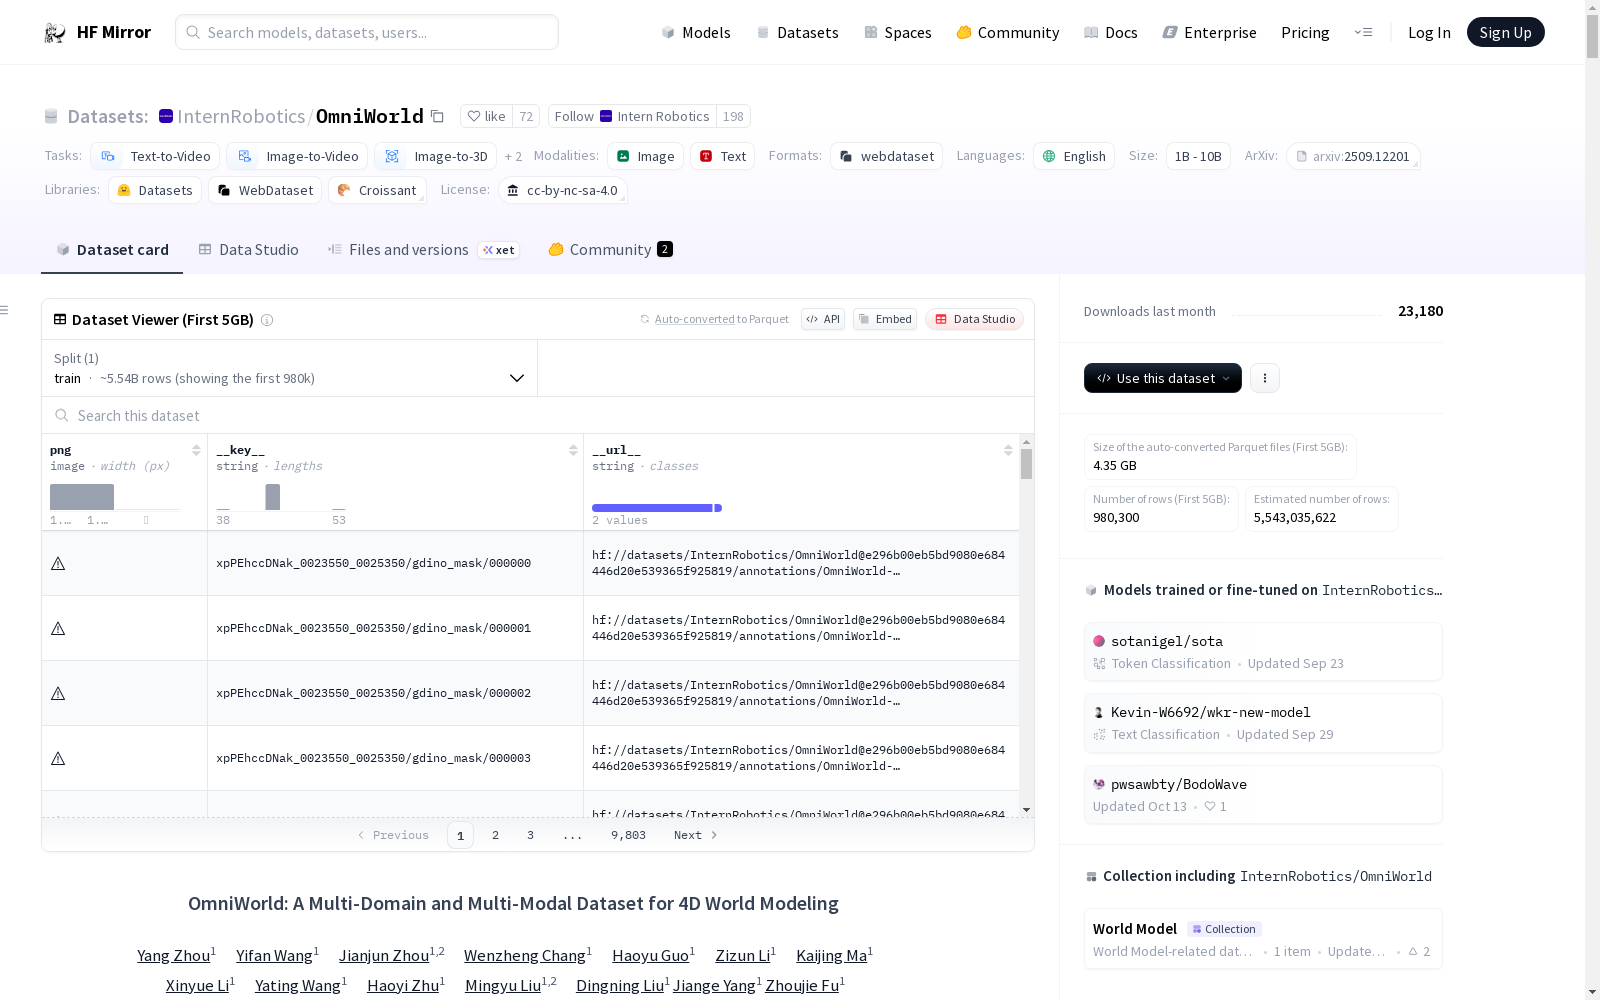Viewport: 1600px width, 1000px height.
Task: Click the __key__ lengths histogram tall bar
Action: (272, 497)
